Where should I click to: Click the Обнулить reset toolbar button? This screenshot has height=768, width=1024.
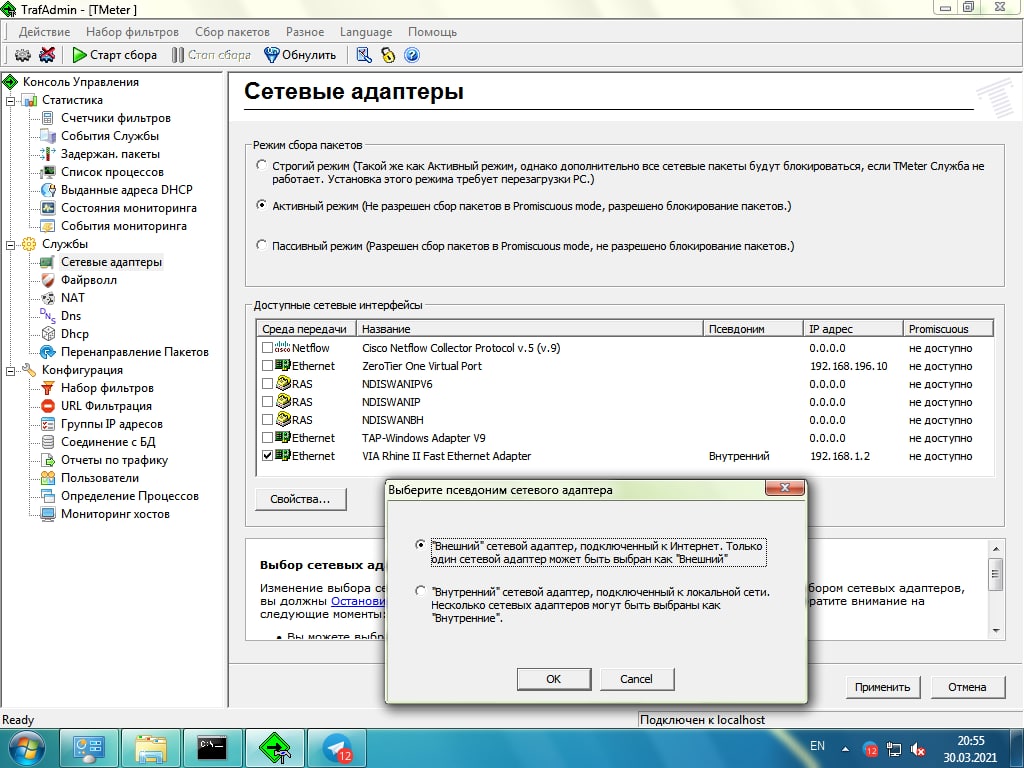tap(300, 55)
